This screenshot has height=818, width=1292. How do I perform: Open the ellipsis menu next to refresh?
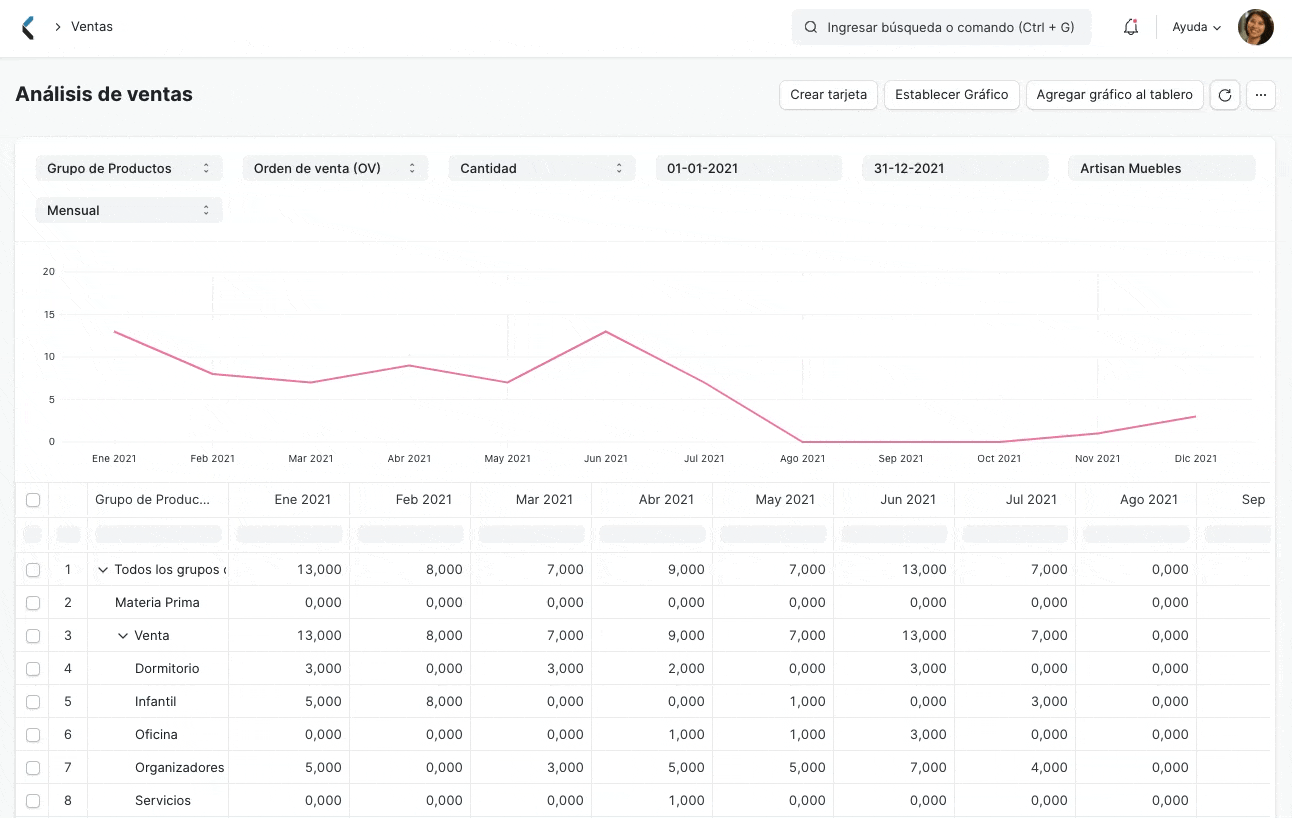point(1260,94)
